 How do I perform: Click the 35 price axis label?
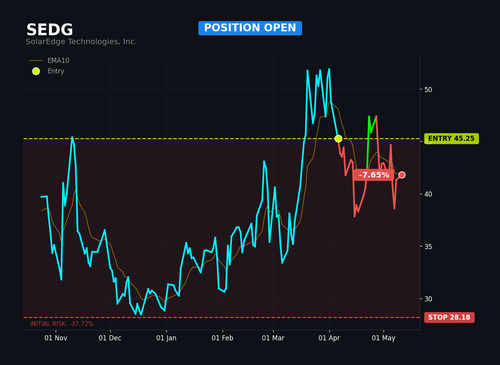pos(428,246)
